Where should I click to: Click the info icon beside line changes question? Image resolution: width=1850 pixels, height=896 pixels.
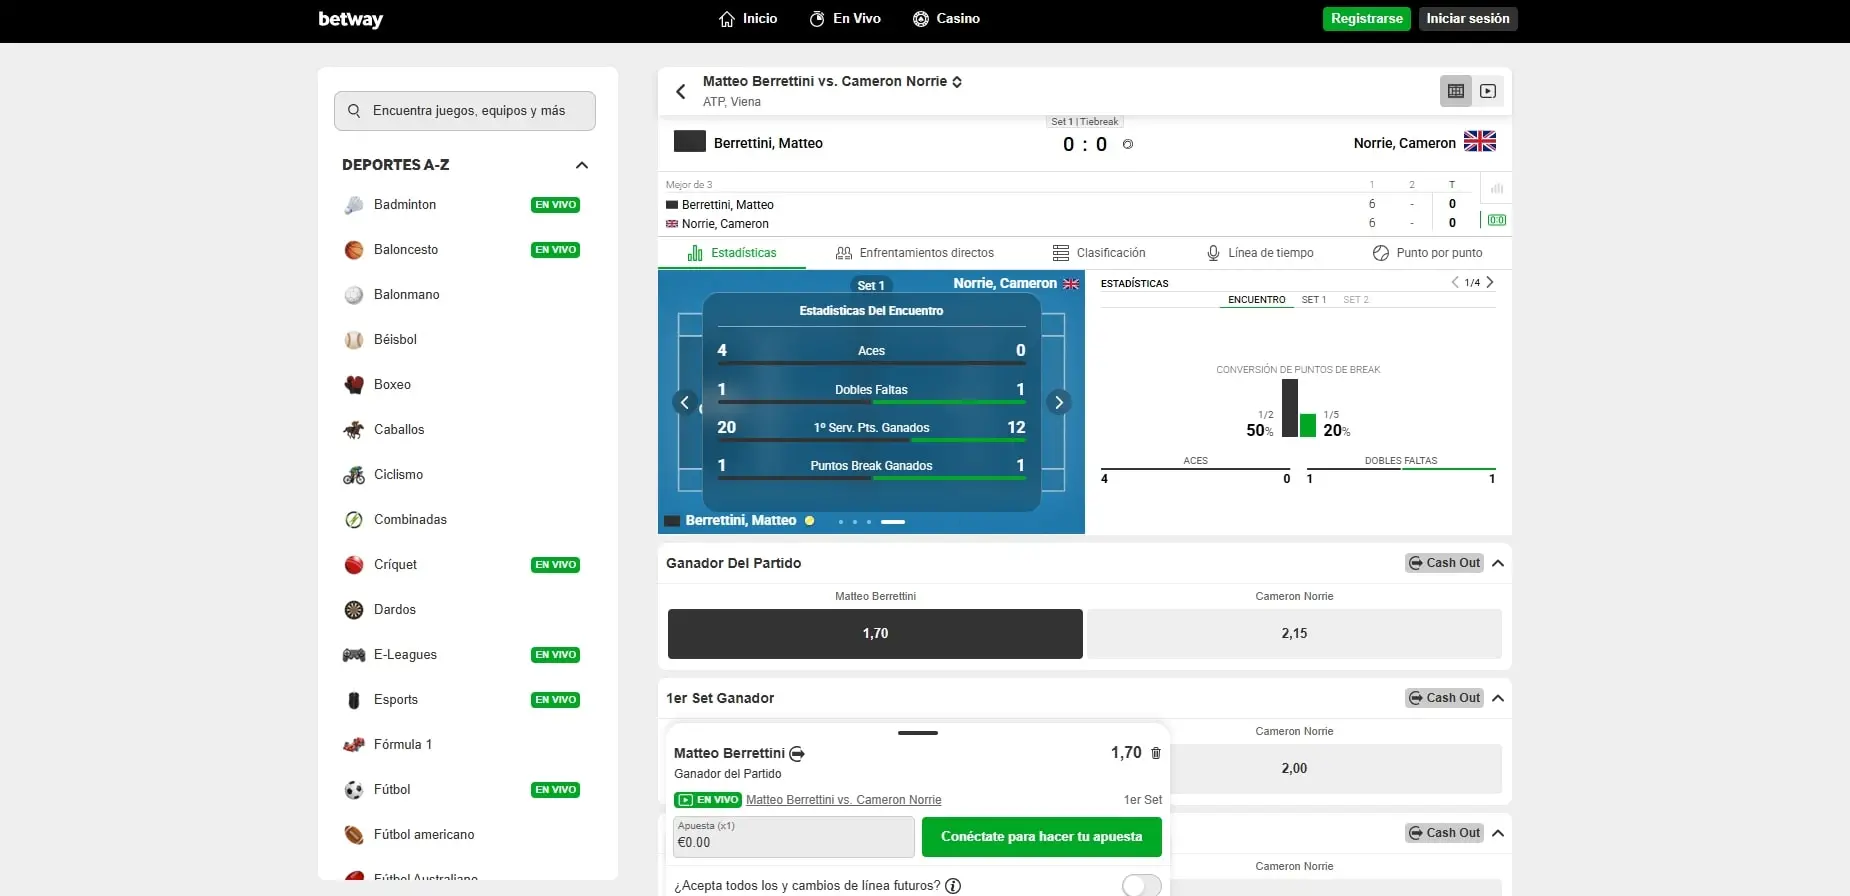(953, 886)
